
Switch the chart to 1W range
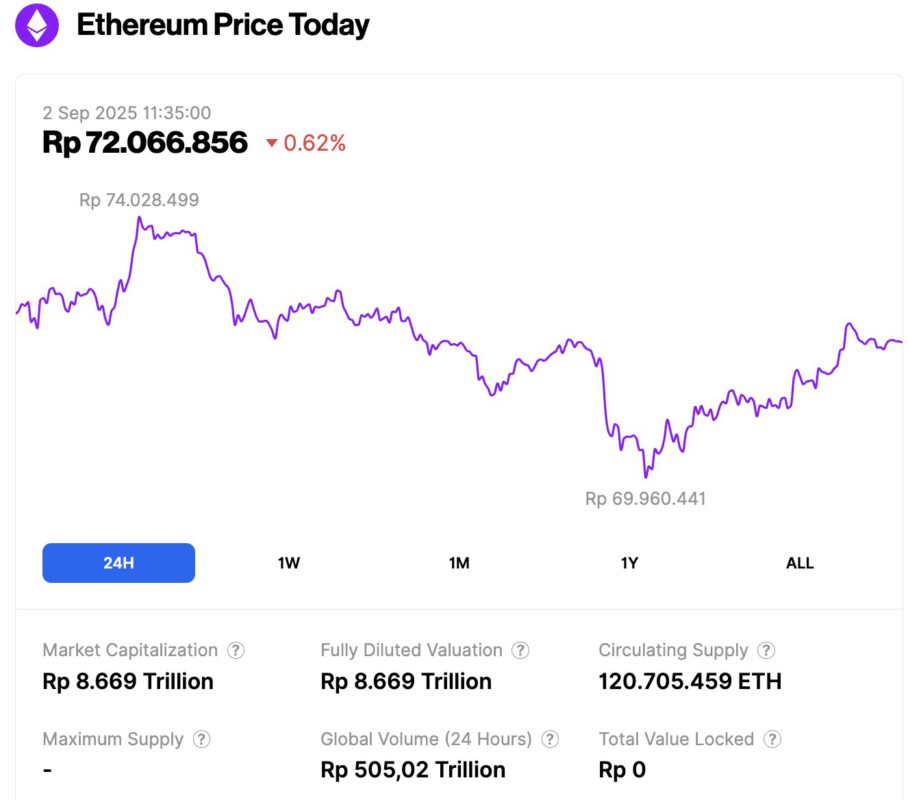pyautogui.click(x=289, y=563)
